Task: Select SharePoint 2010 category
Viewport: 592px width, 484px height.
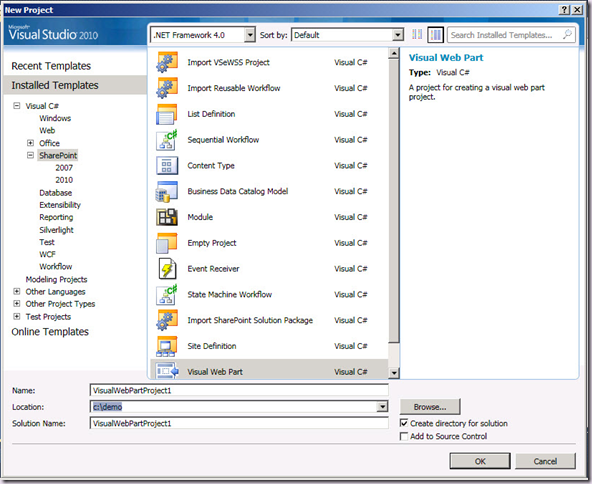Action: (64, 180)
